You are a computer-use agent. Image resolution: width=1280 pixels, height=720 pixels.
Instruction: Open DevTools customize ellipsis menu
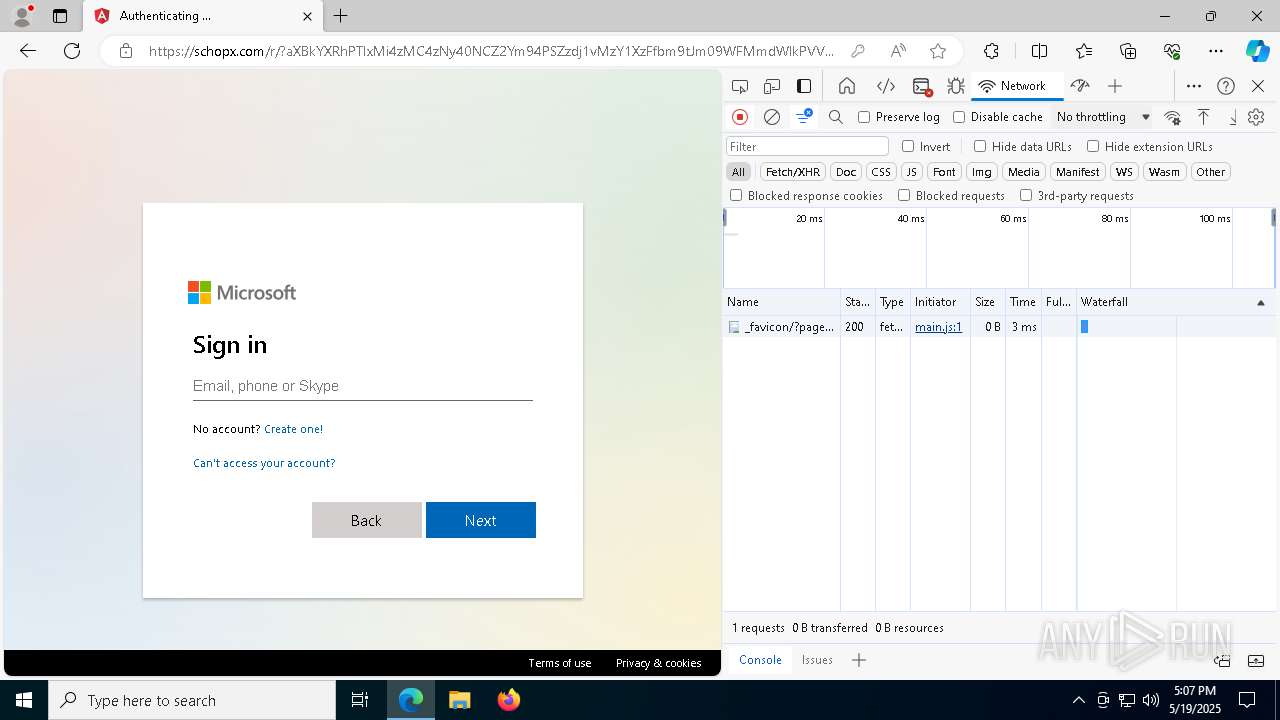click(1194, 86)
